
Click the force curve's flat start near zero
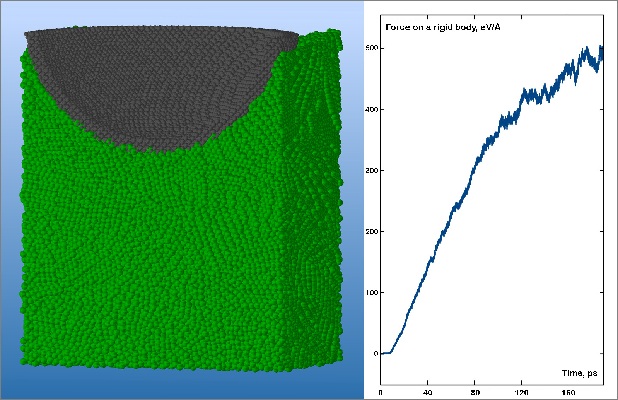pyautogui.click(x=386, y=352)
